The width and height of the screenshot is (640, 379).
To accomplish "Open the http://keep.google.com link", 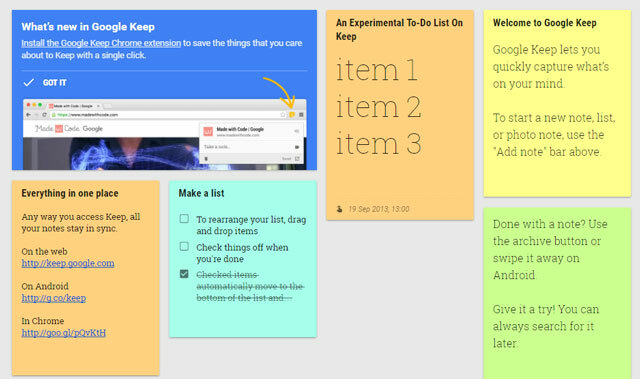I will coord(68,263).
